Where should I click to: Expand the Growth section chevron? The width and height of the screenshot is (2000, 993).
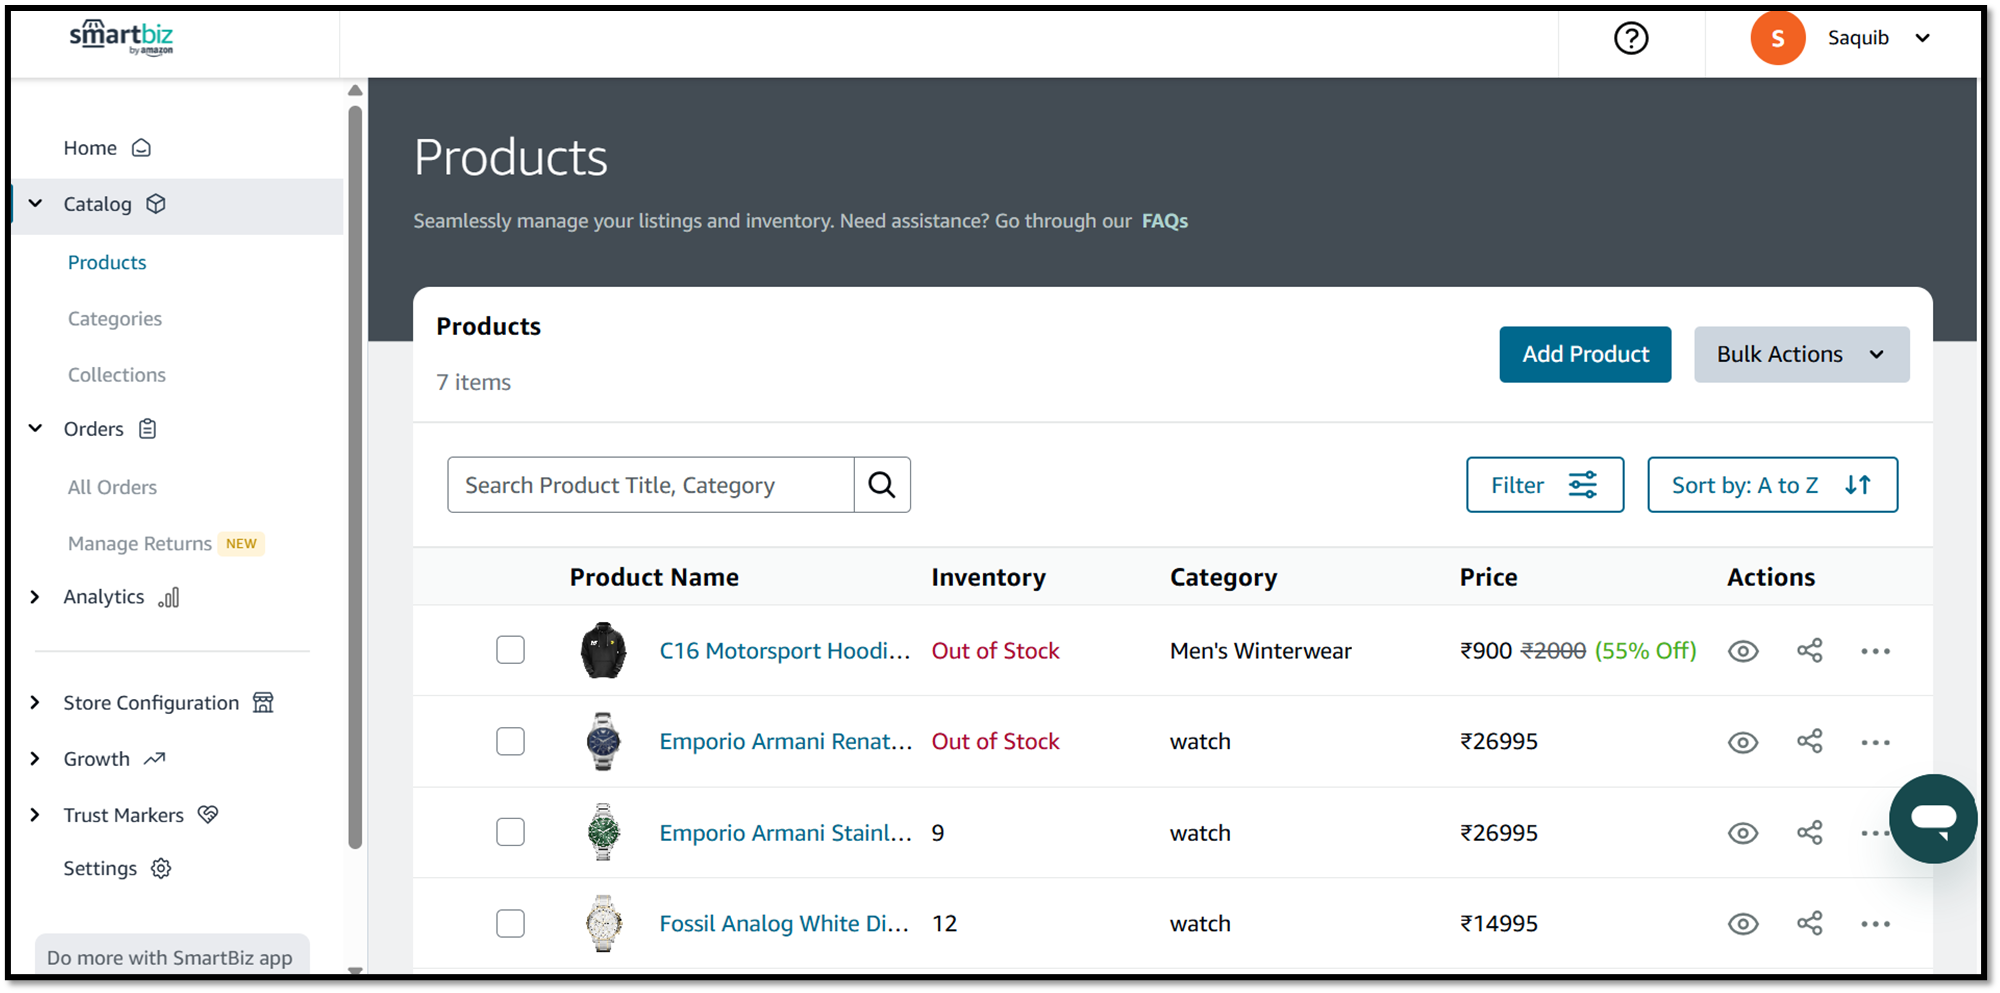click(x=35, y=759)
